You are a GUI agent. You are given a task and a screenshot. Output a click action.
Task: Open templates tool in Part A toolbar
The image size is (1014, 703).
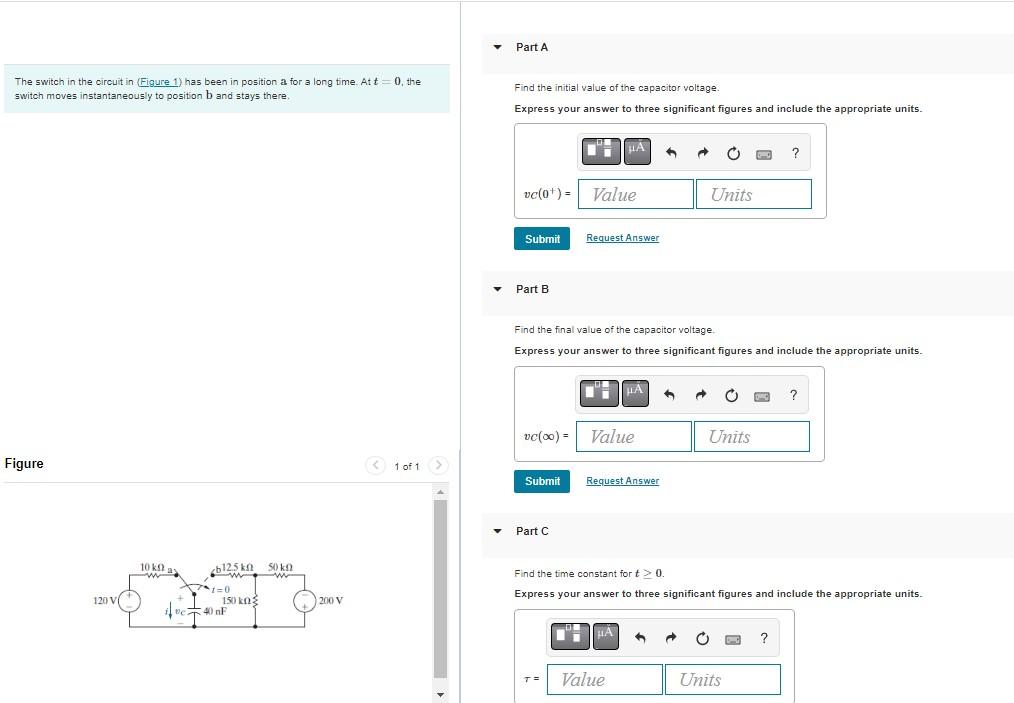[x=601, y=151]
